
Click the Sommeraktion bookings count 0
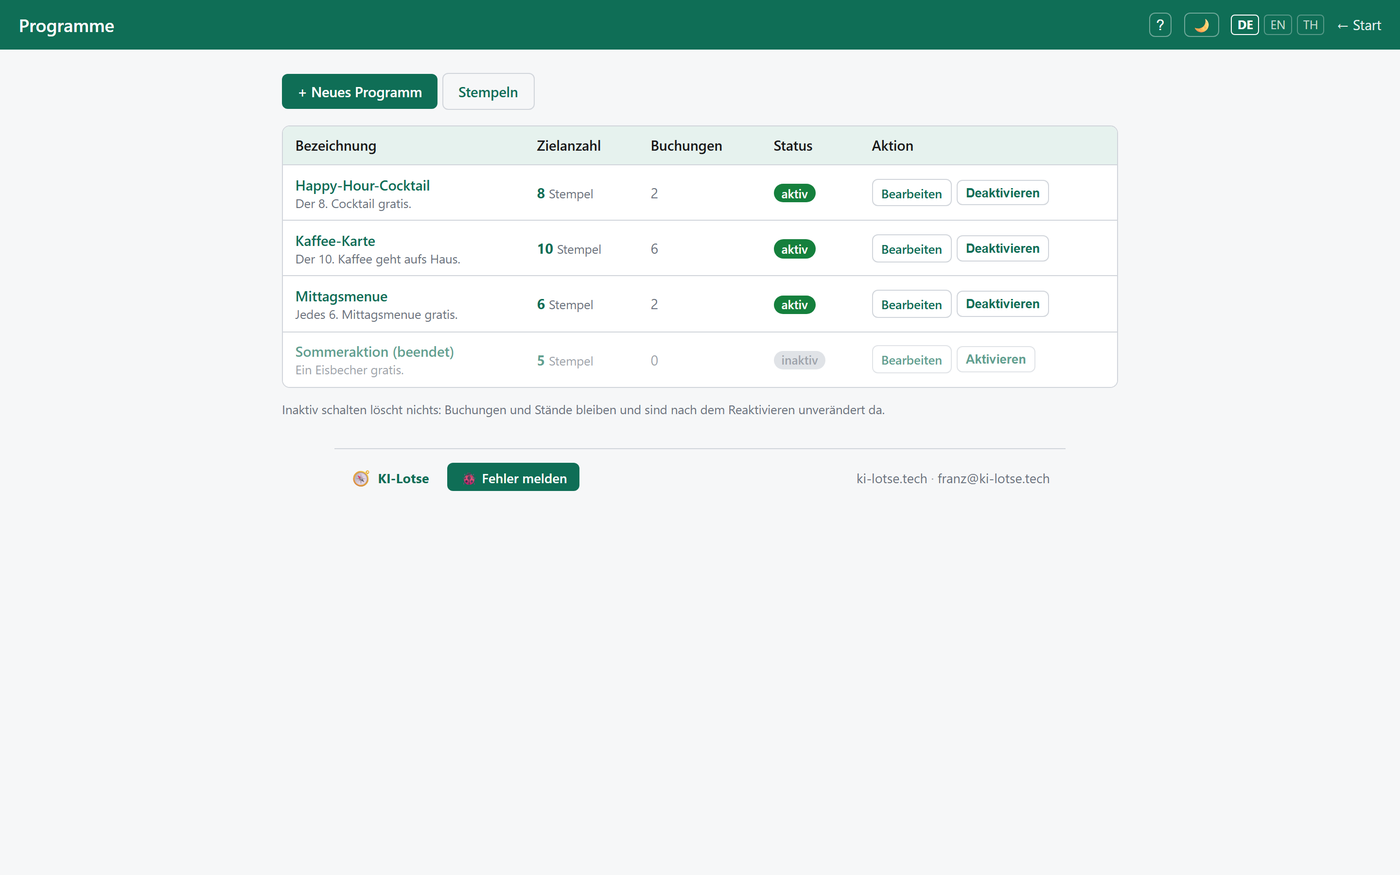654,361
